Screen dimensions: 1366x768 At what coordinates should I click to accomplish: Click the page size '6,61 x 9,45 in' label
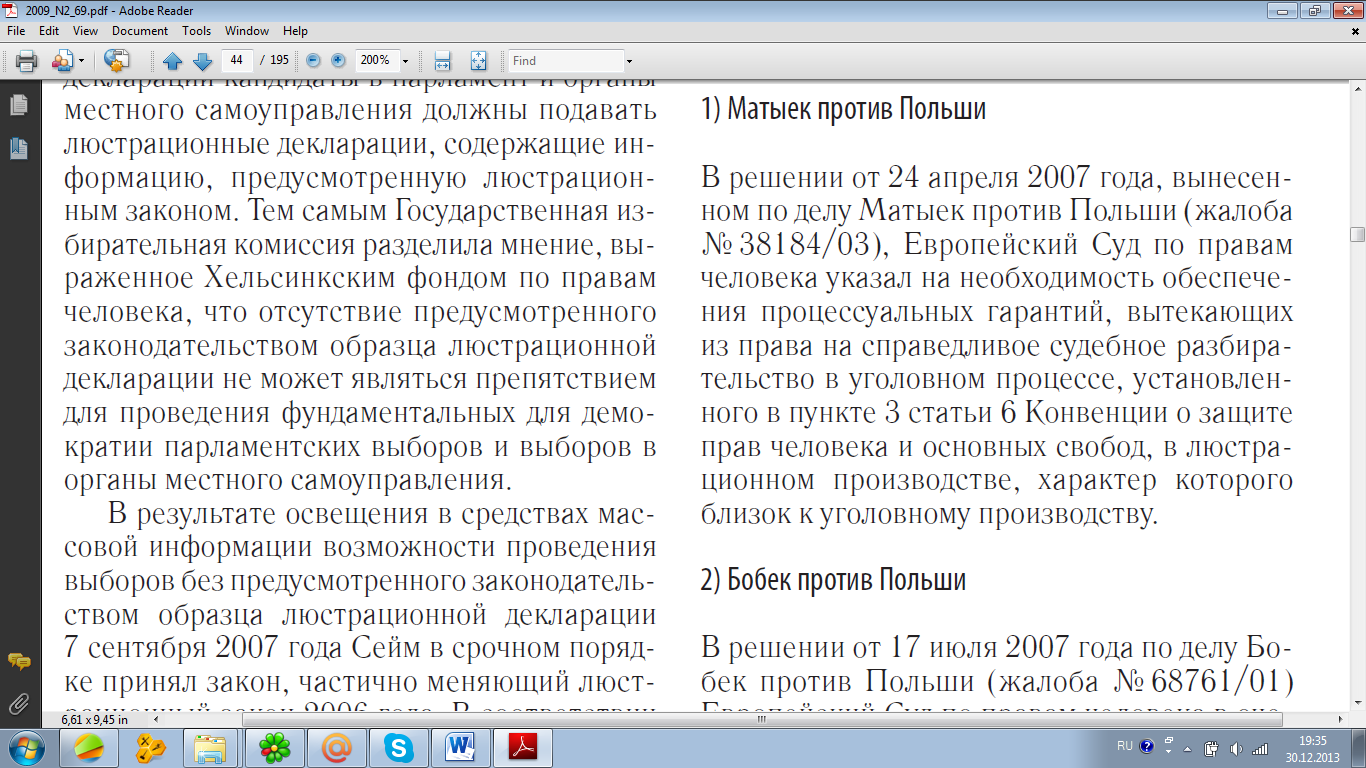tap(95, 719)
